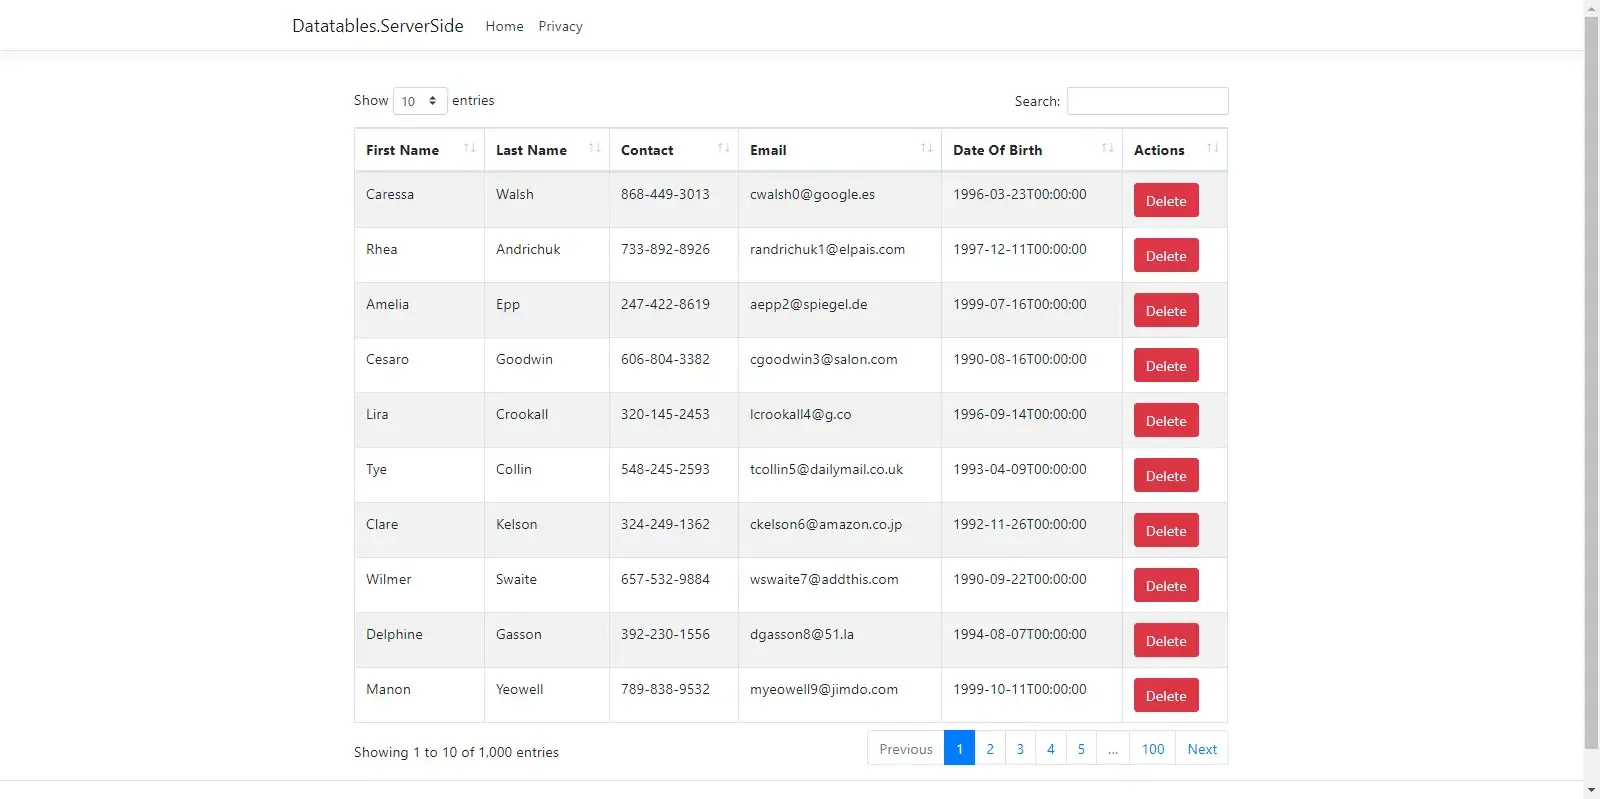The width and height of the screenshot is (1600, 799).
Task: Click Last Name sort arrows icon
Action: (x=594, y=149)
